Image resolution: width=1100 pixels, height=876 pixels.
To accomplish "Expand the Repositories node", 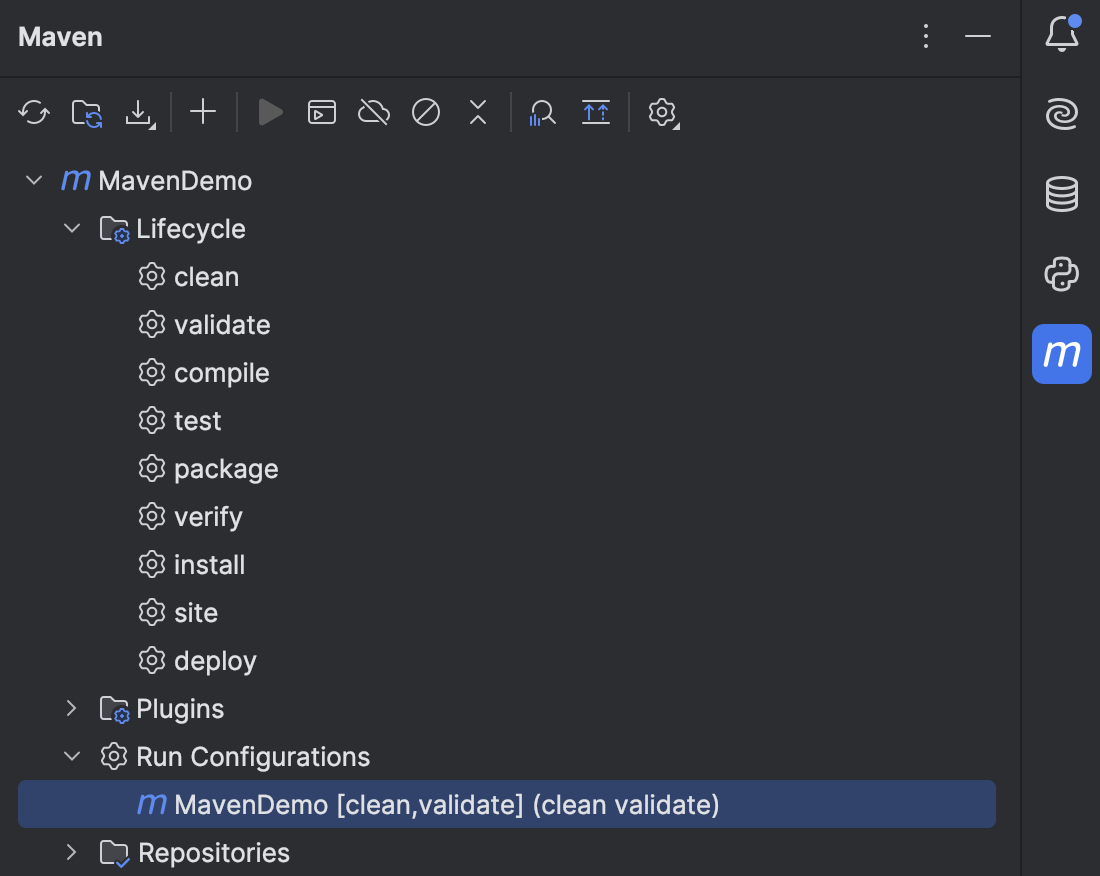I will coord(71,852).
